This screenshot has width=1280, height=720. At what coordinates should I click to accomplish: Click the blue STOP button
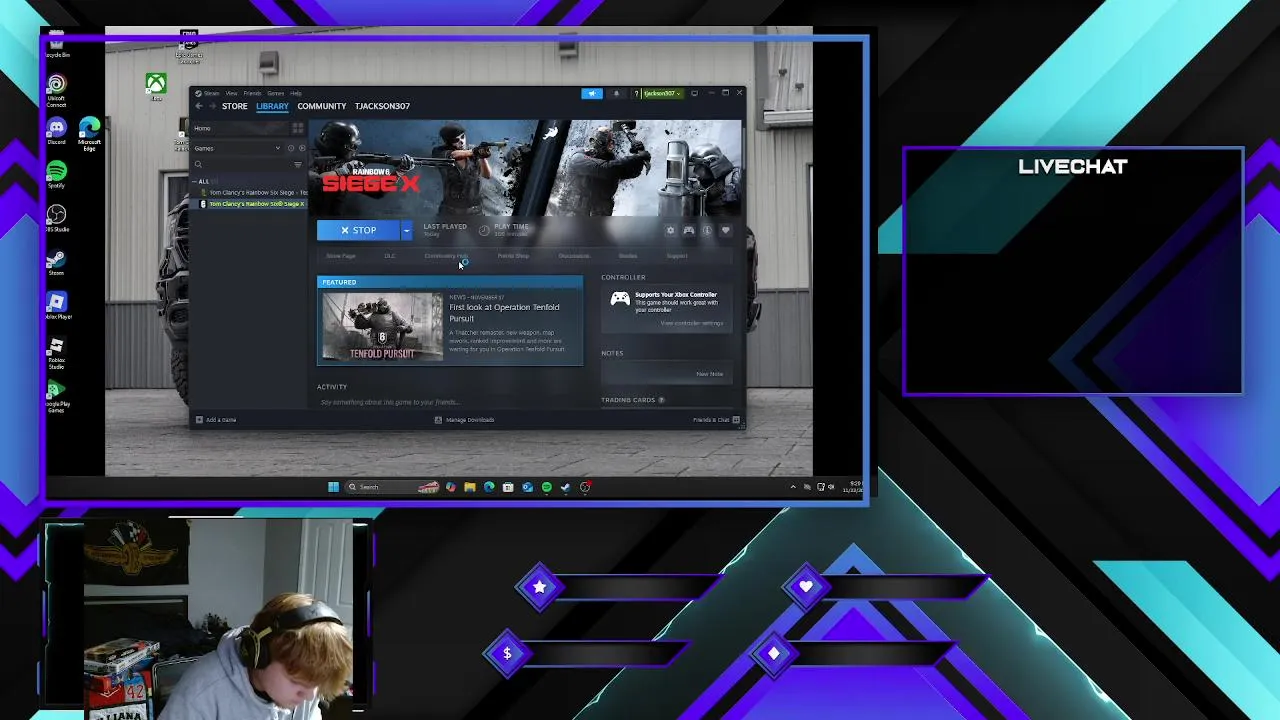(358, 231)
